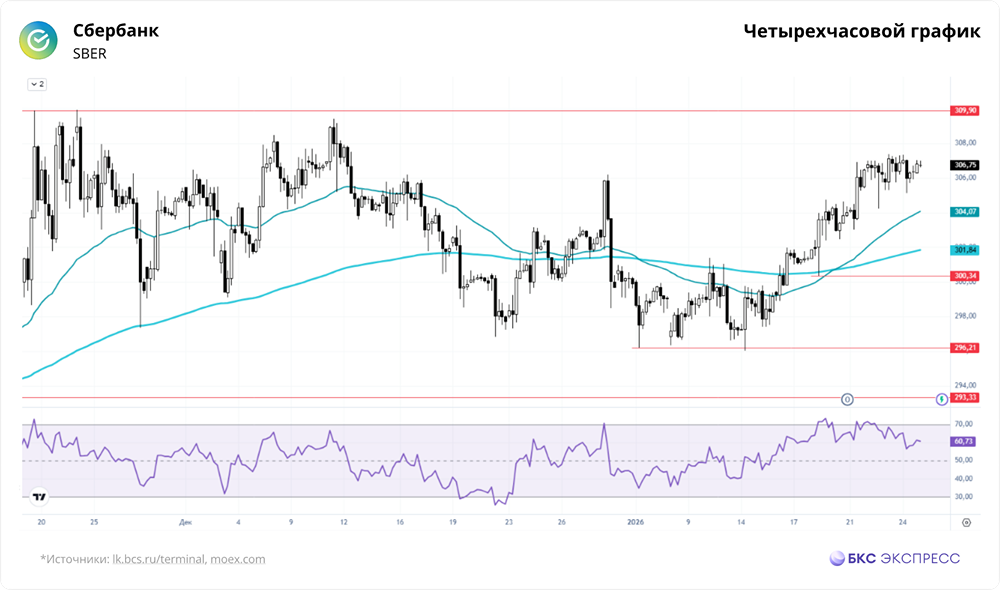The width and height of the screenshot is (1000, 590).
Task: Open the dividend marker circle on timeline
Action: tap(847, 400)
